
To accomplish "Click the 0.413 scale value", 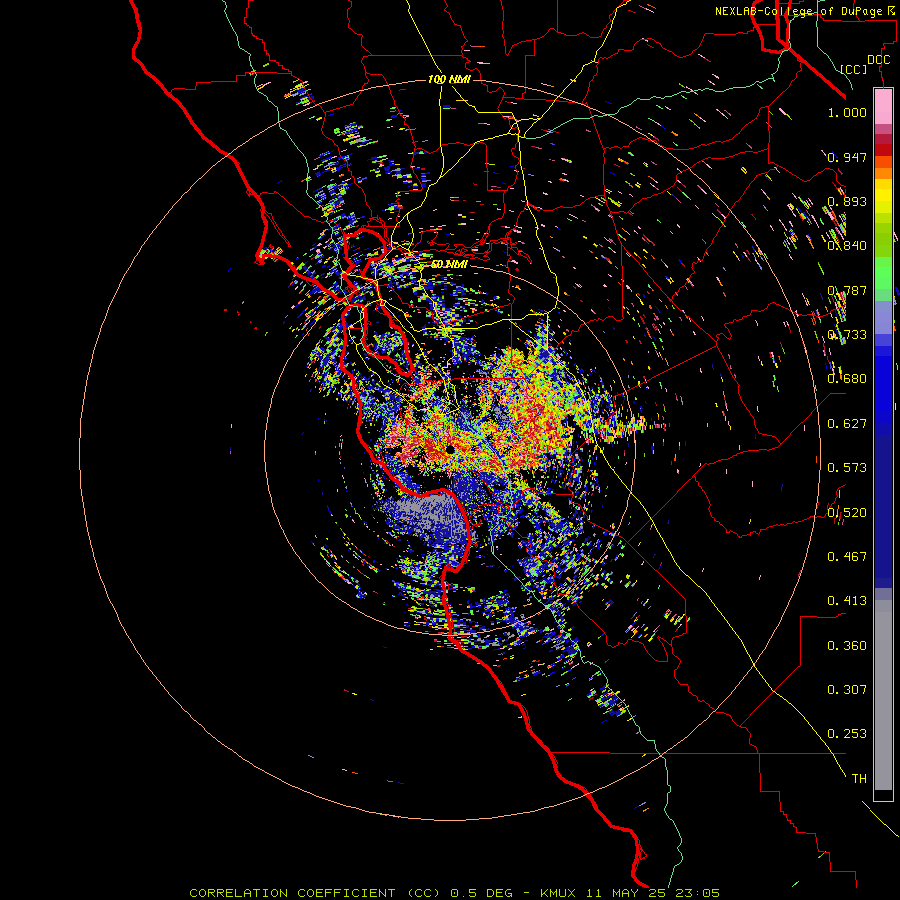I will 847,601.
